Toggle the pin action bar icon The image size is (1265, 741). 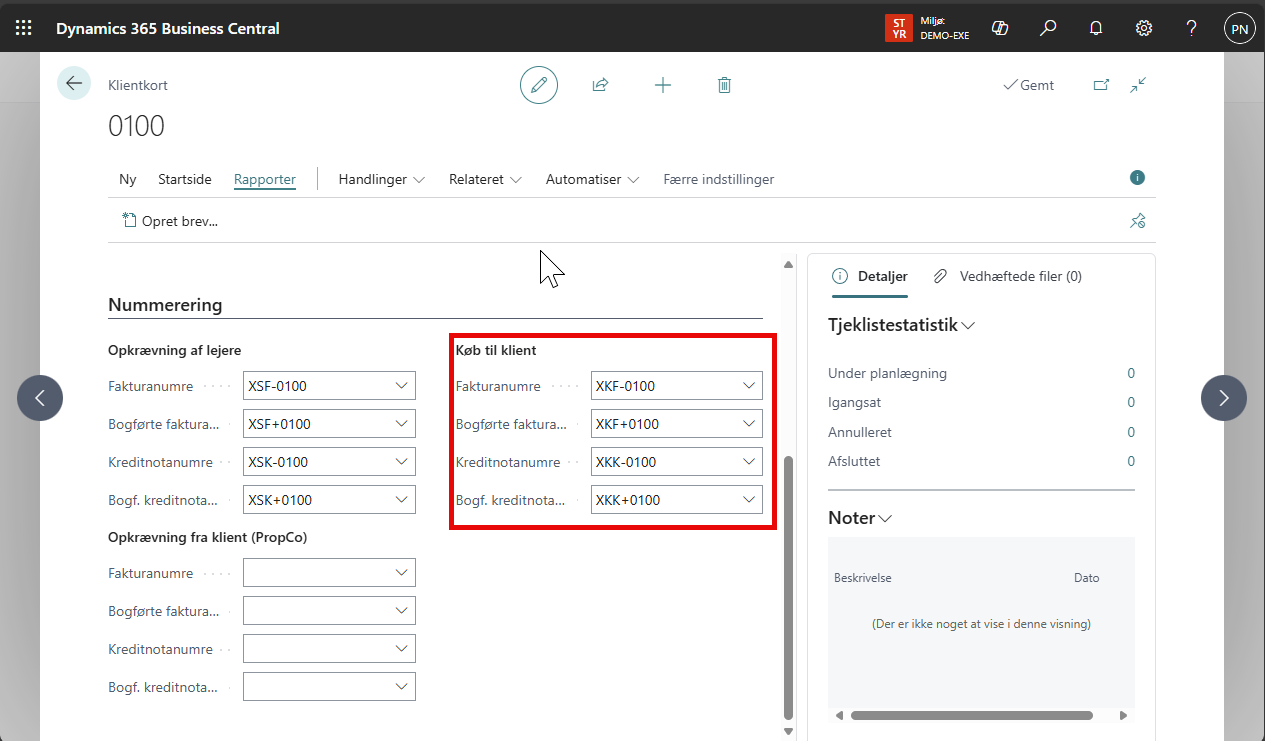pos(1137,221)
